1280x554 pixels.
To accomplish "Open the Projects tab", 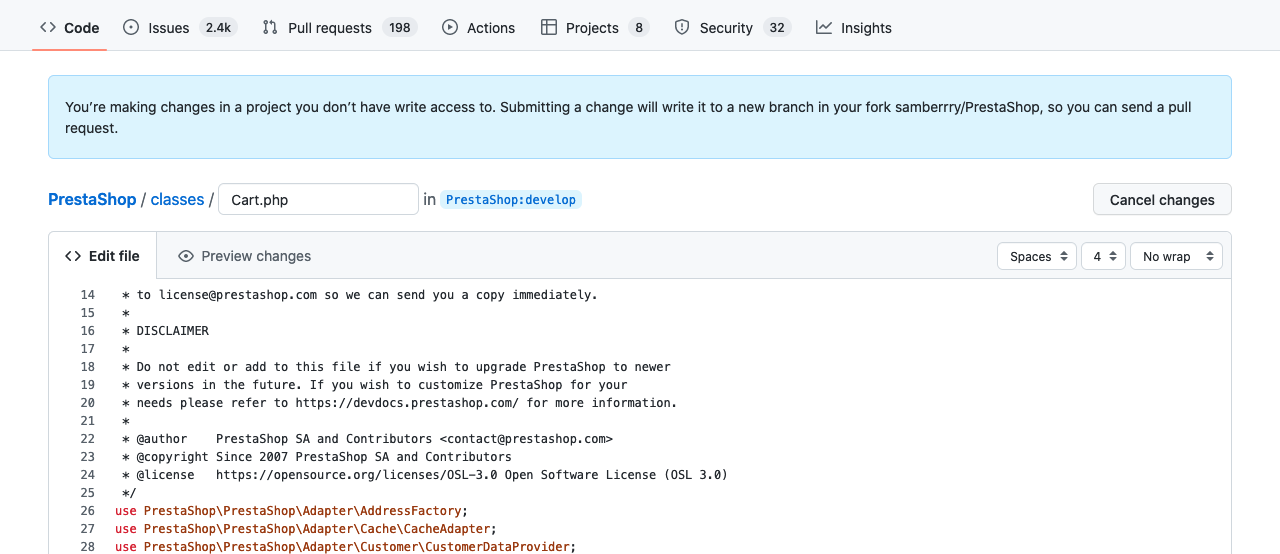I will pos(594,28).
